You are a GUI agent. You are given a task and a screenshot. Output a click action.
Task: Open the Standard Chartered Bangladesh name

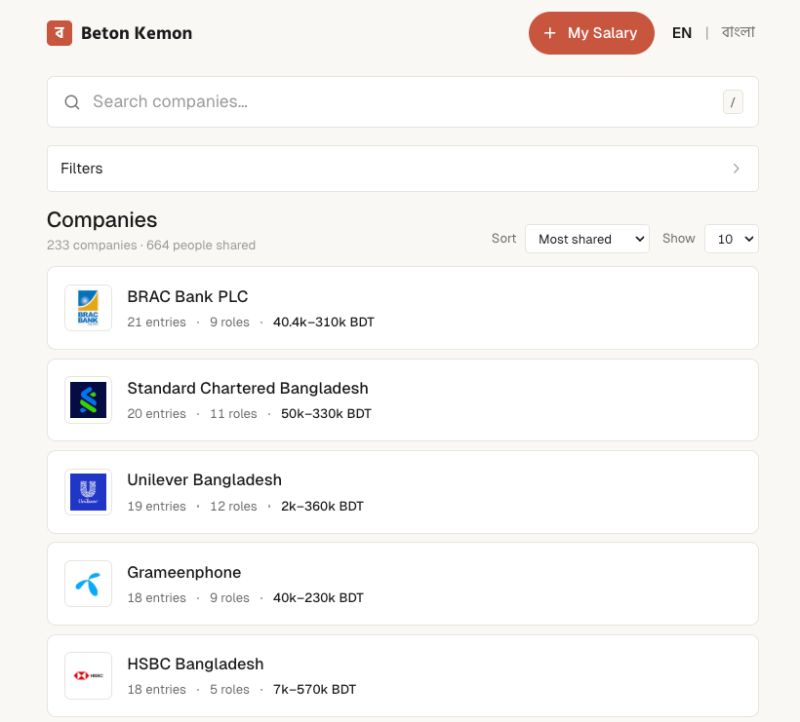[x=247, y=388]
